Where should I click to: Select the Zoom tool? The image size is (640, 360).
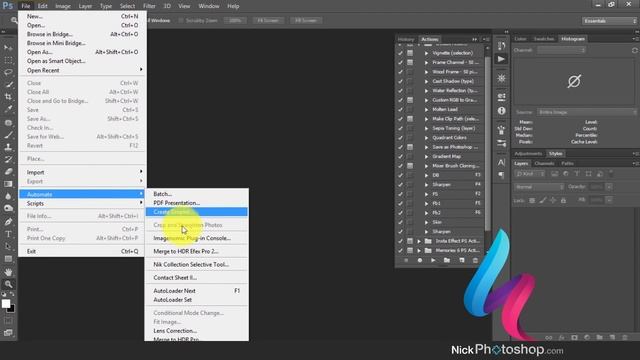8,284
